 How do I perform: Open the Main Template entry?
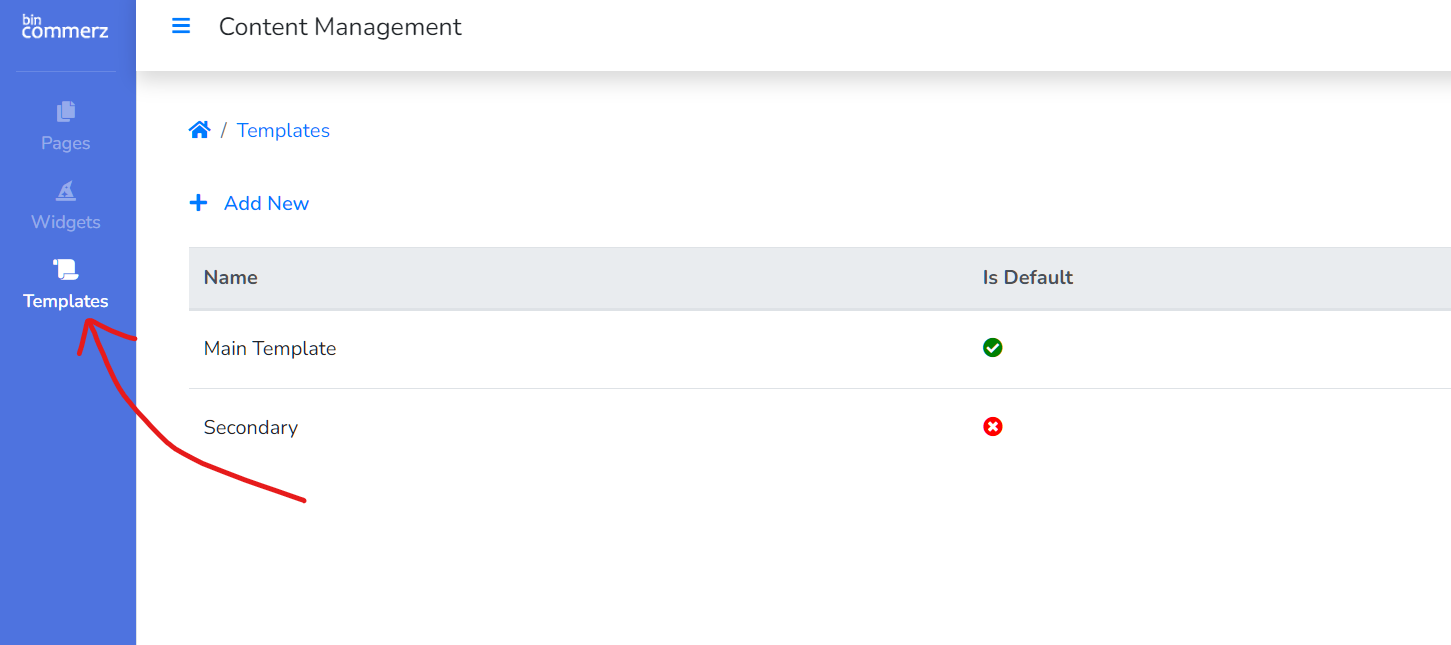(x=269, y=348)
